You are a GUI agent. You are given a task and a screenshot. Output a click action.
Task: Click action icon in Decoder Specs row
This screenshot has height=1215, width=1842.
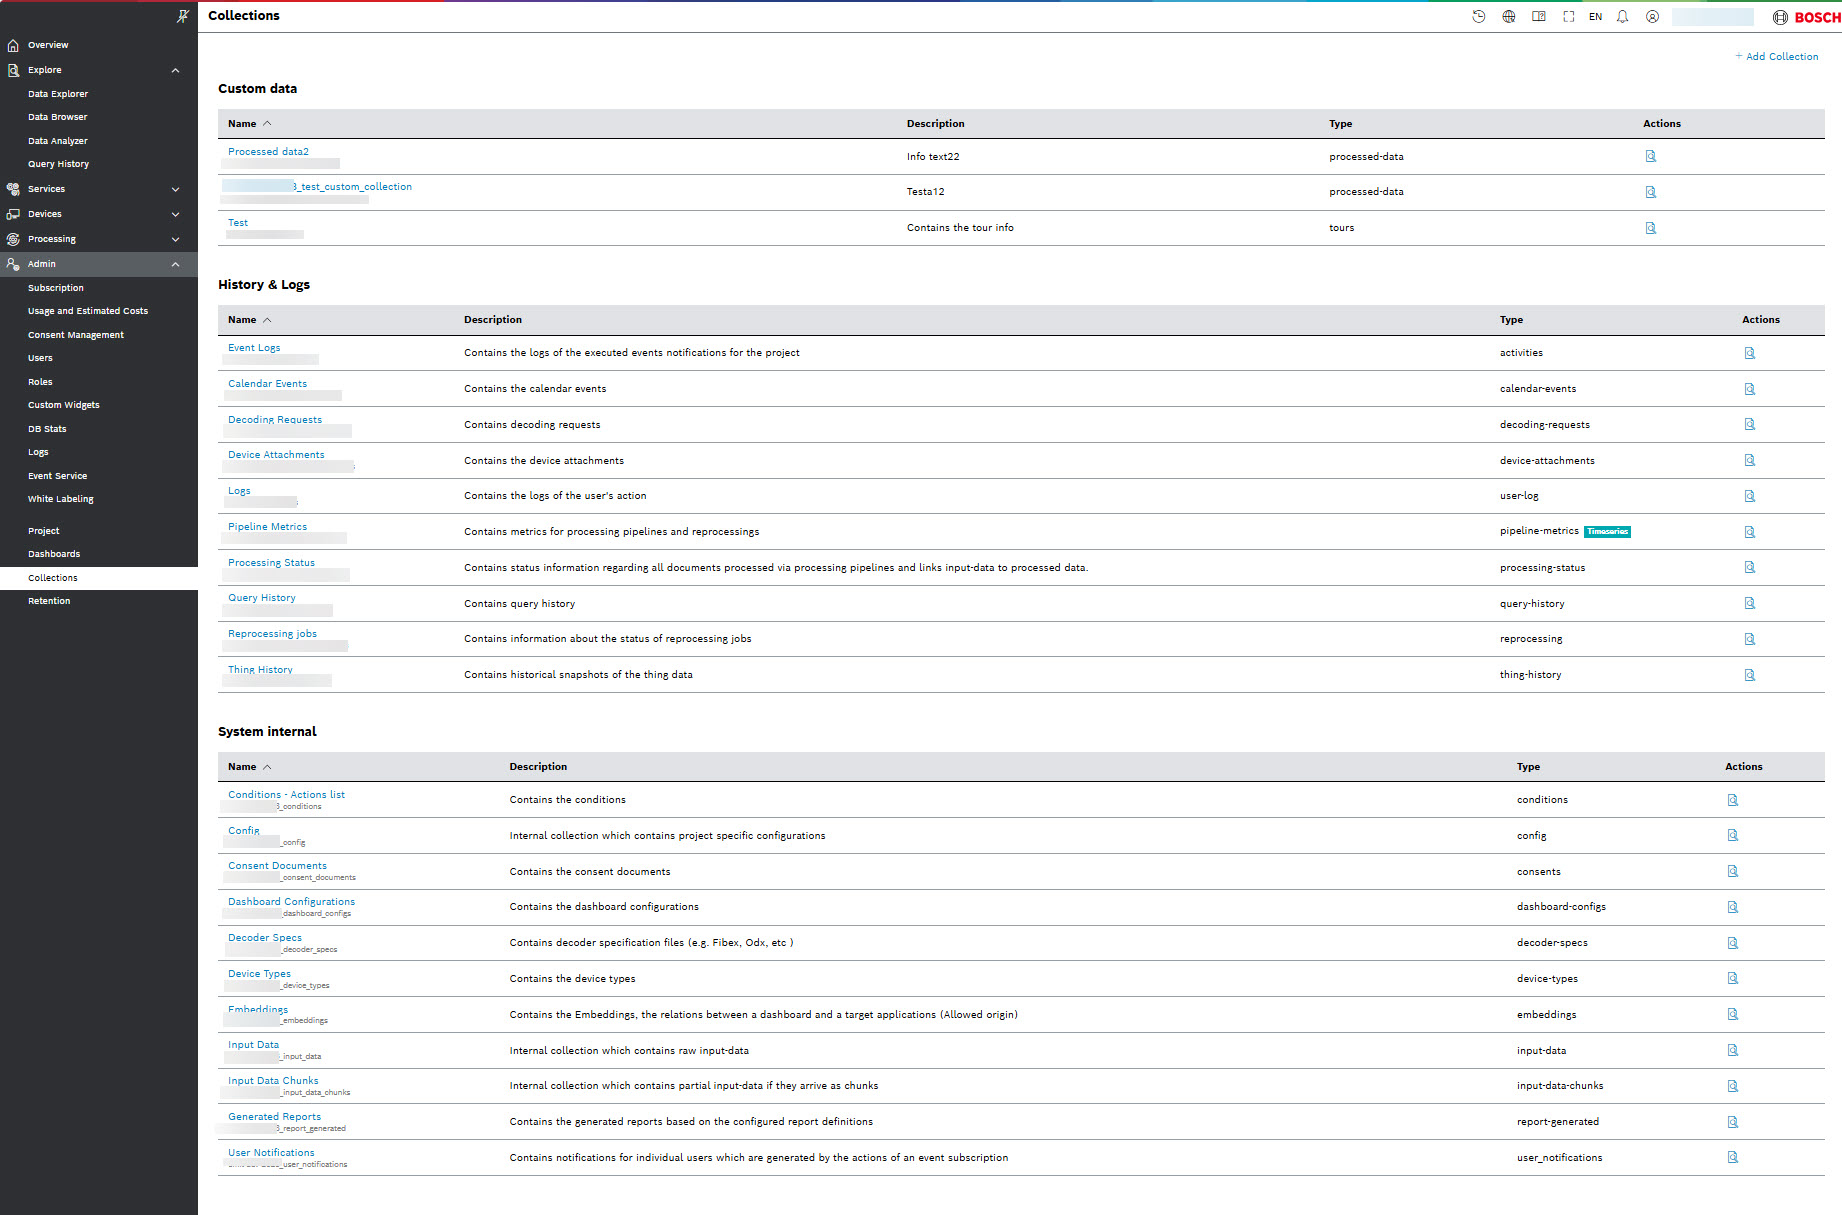[x=1732, y=943]
